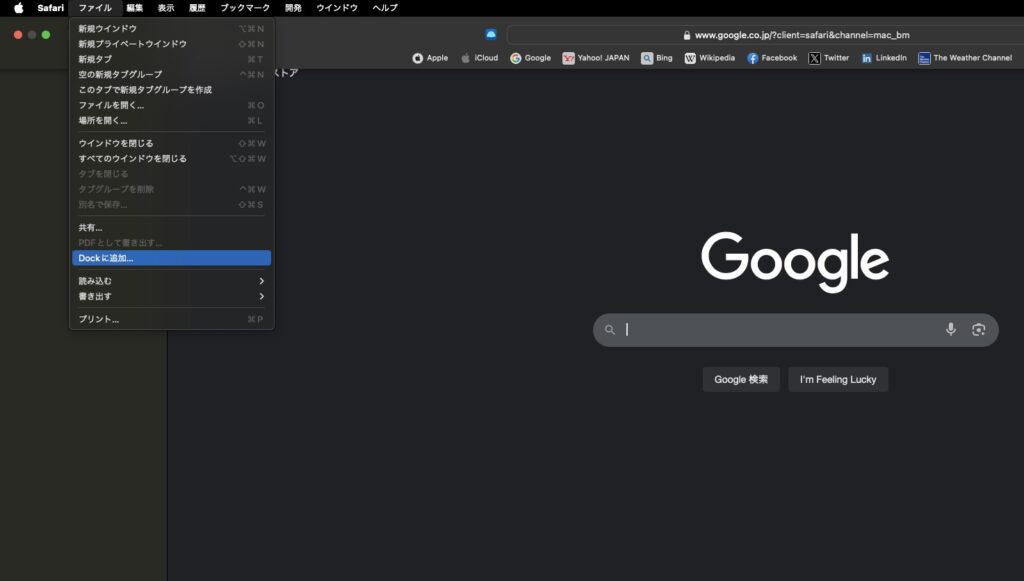Image resolution: width=1024 pixels, height=581 pixels.
Task: Open the Facebook bookmark
Action: point(772,58)
